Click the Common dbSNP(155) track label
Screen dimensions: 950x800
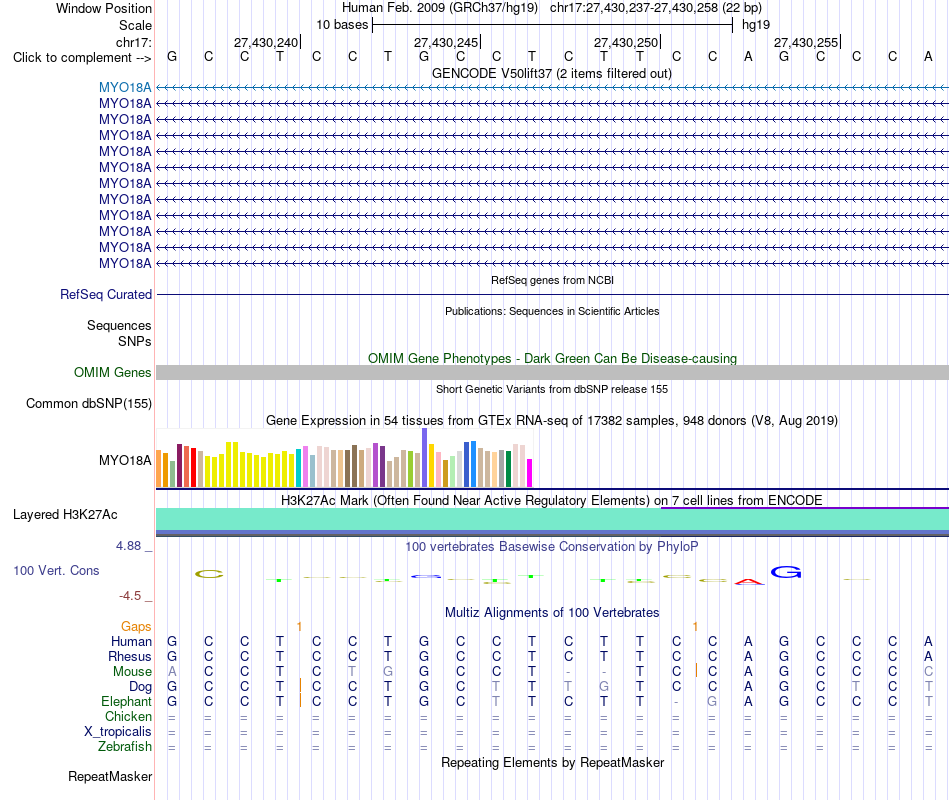click(89, 404)
